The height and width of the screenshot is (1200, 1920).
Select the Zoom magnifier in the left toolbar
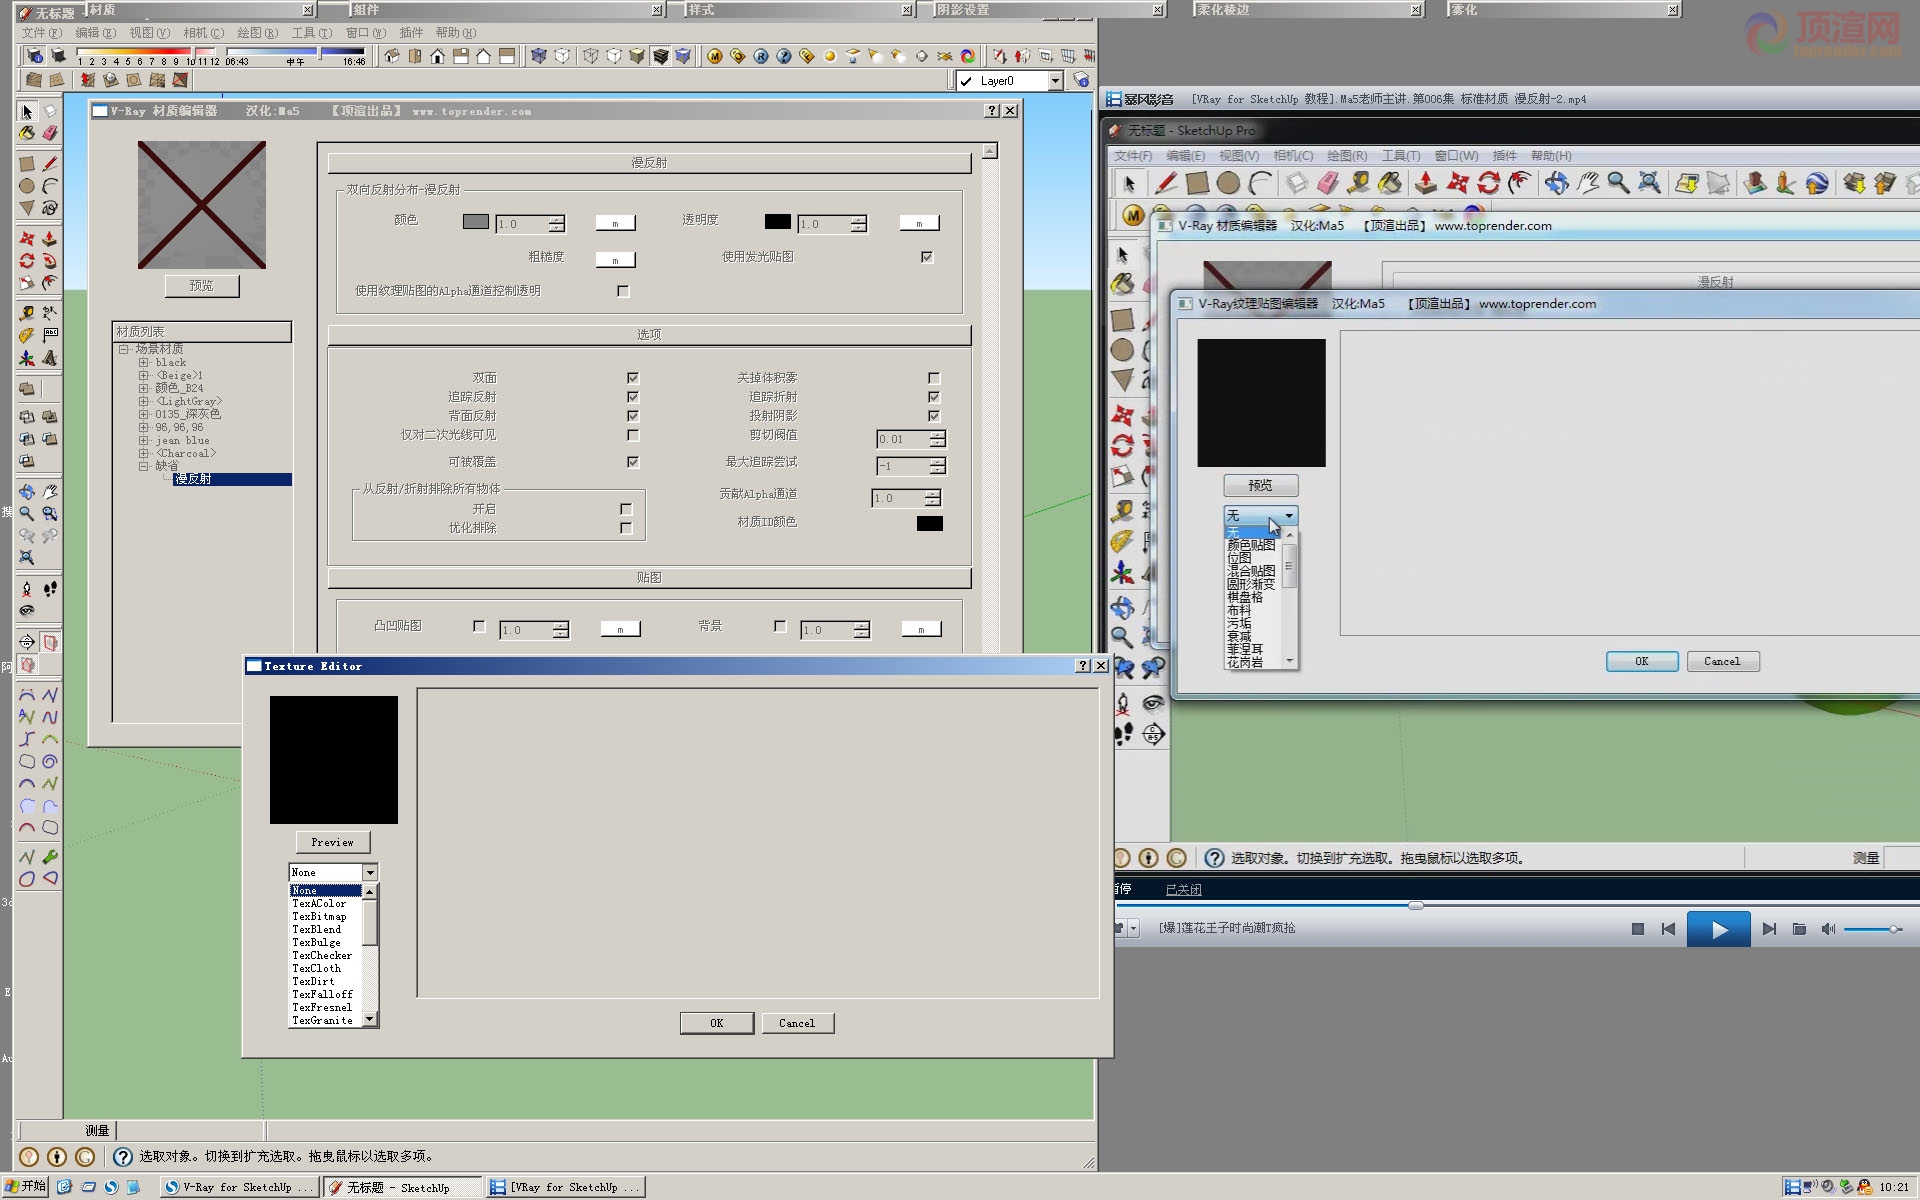coord(27,514)
